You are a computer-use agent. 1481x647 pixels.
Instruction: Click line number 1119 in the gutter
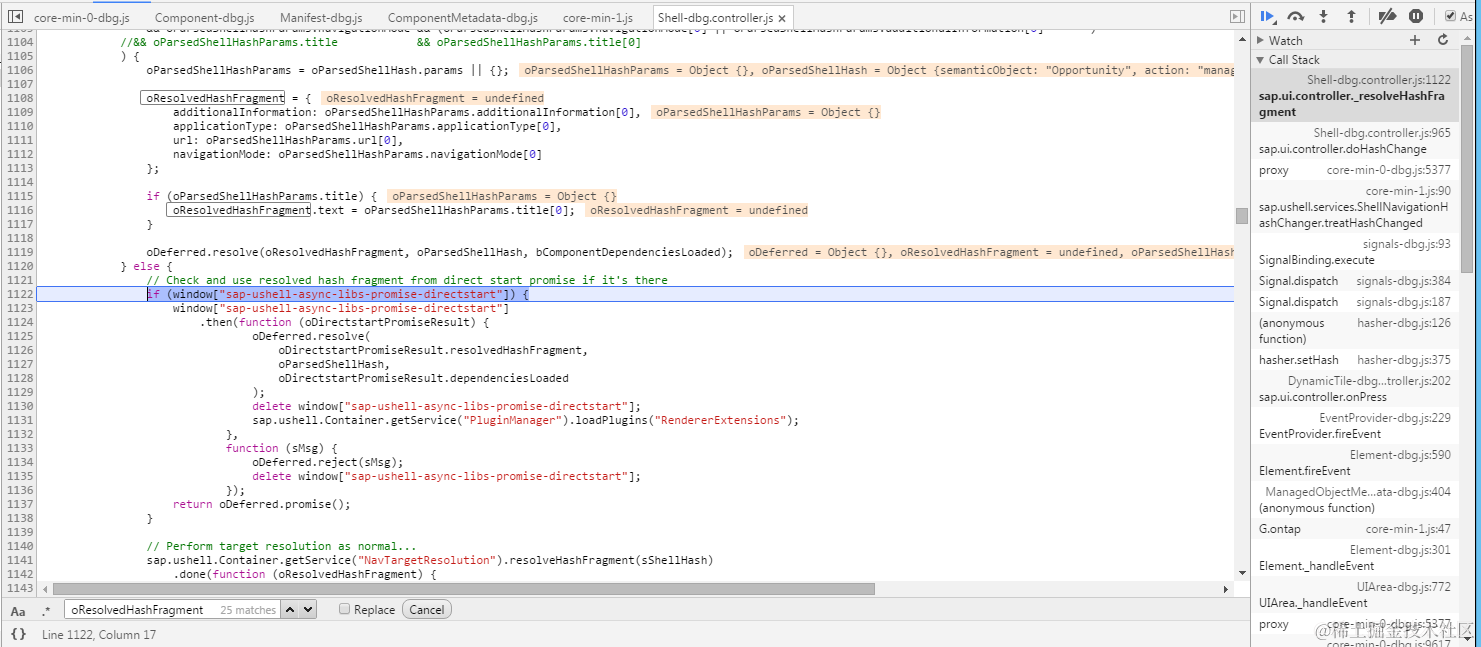tap(20, 252)
